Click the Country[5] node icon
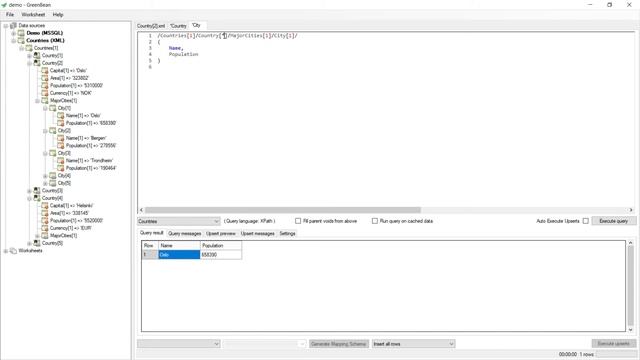 point(37,243)
